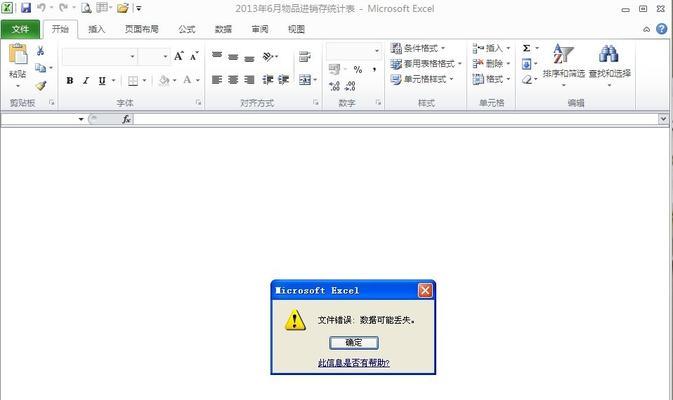Open 套用表格格式 table format menu
This screenshot has width=673, height=400.
coord(426,64)
